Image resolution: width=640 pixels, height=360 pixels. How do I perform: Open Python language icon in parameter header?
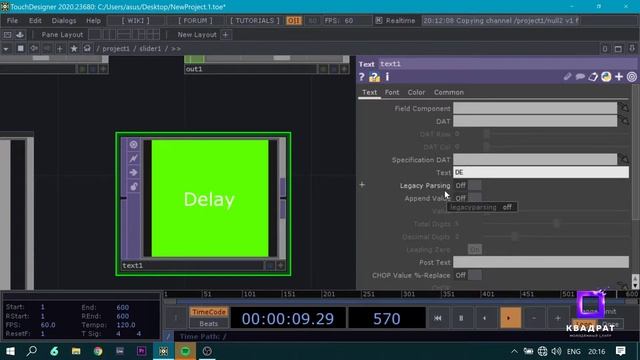(x=606, y=77)
